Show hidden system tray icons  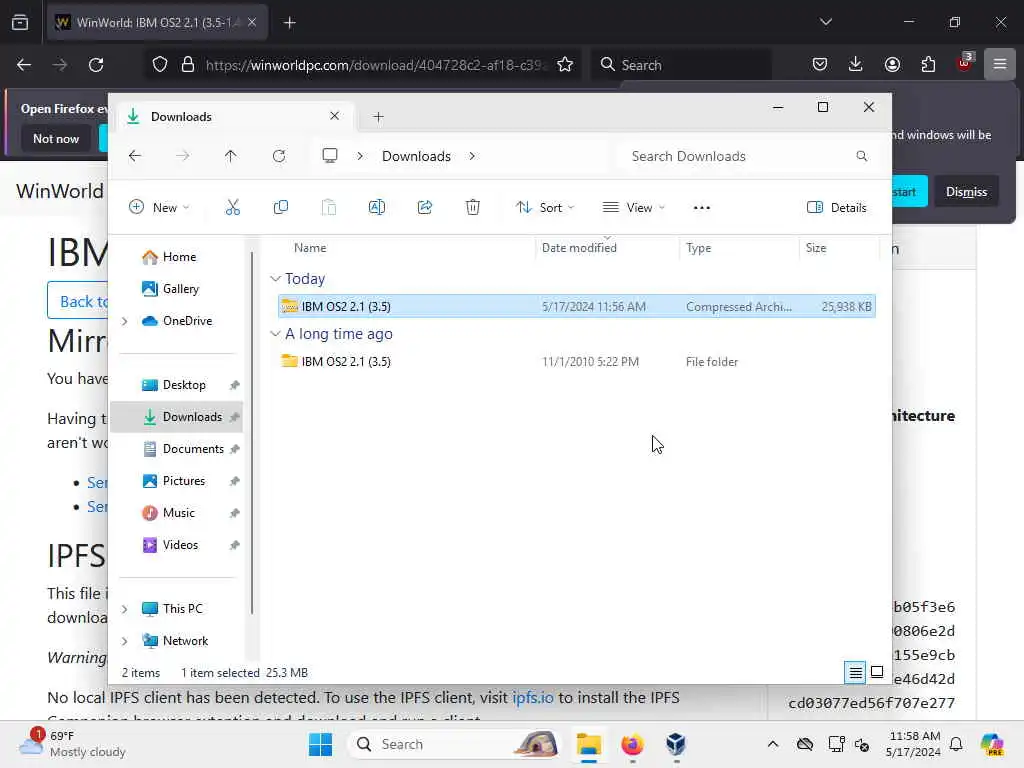[x=773, y=744]
